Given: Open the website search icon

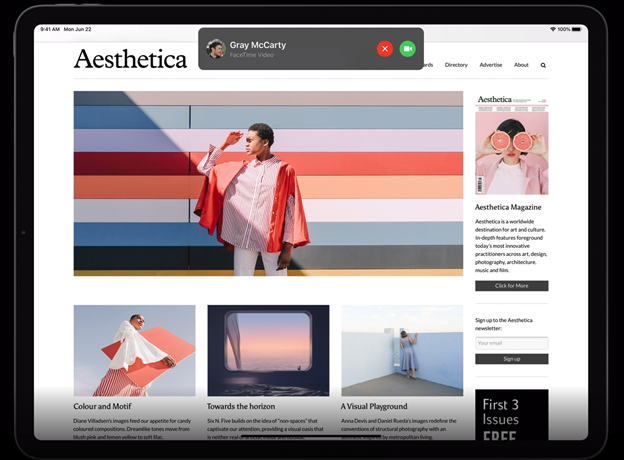Looking at the screenshot, I should coord(543,65).
